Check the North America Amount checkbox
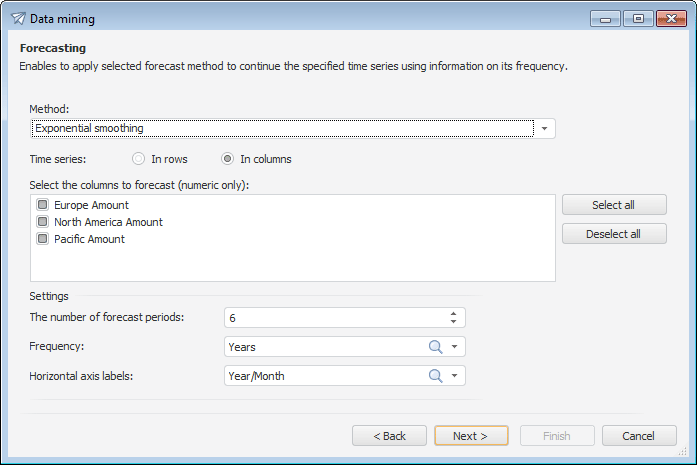 (x=43, y=222)
